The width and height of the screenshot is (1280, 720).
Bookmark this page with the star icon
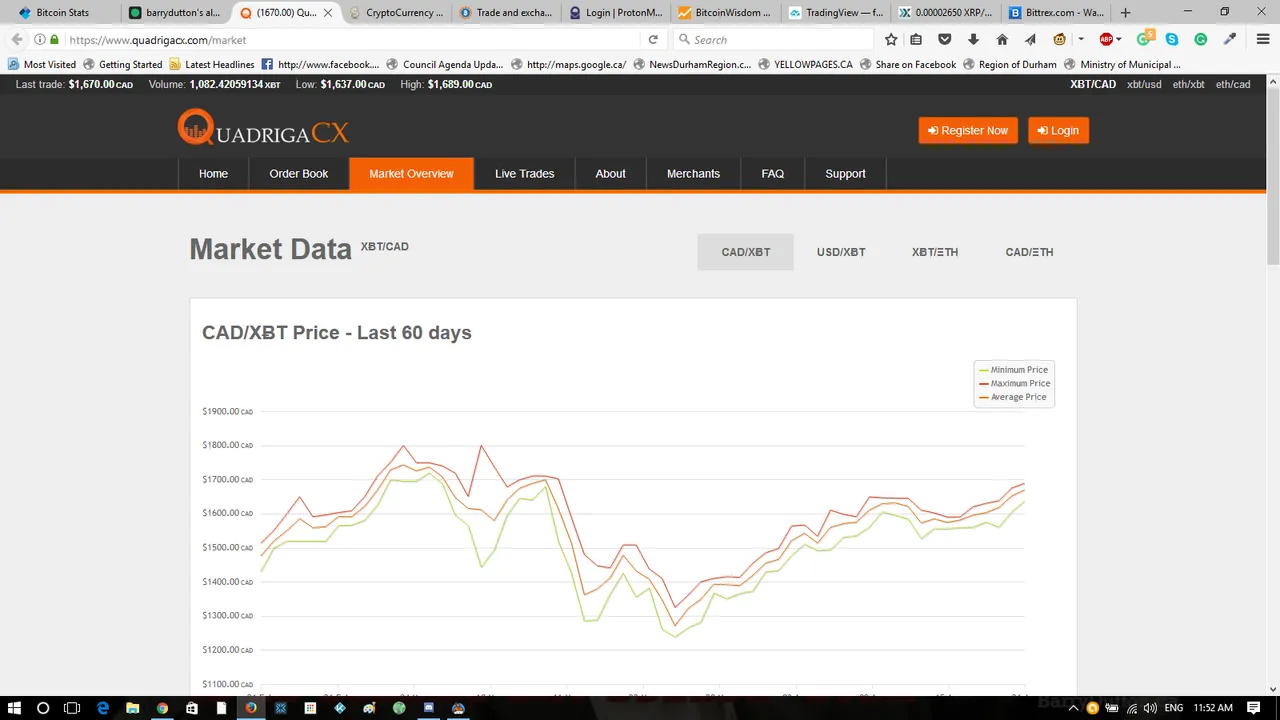[891, 40]
